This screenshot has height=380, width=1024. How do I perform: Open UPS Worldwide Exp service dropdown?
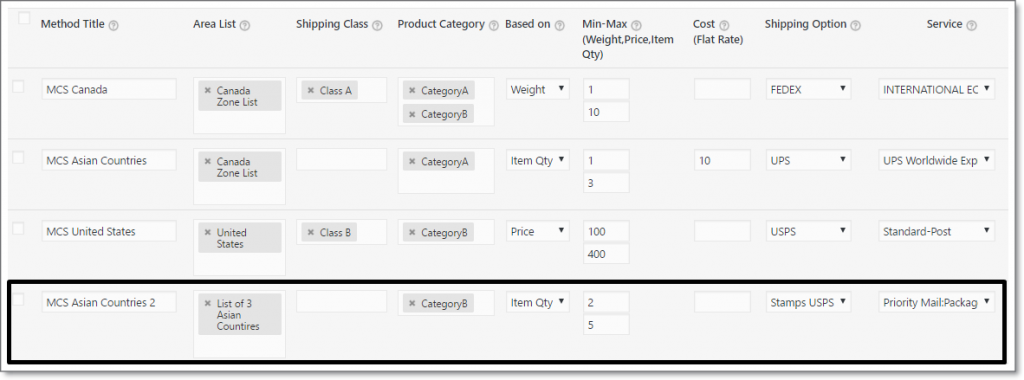936,160
